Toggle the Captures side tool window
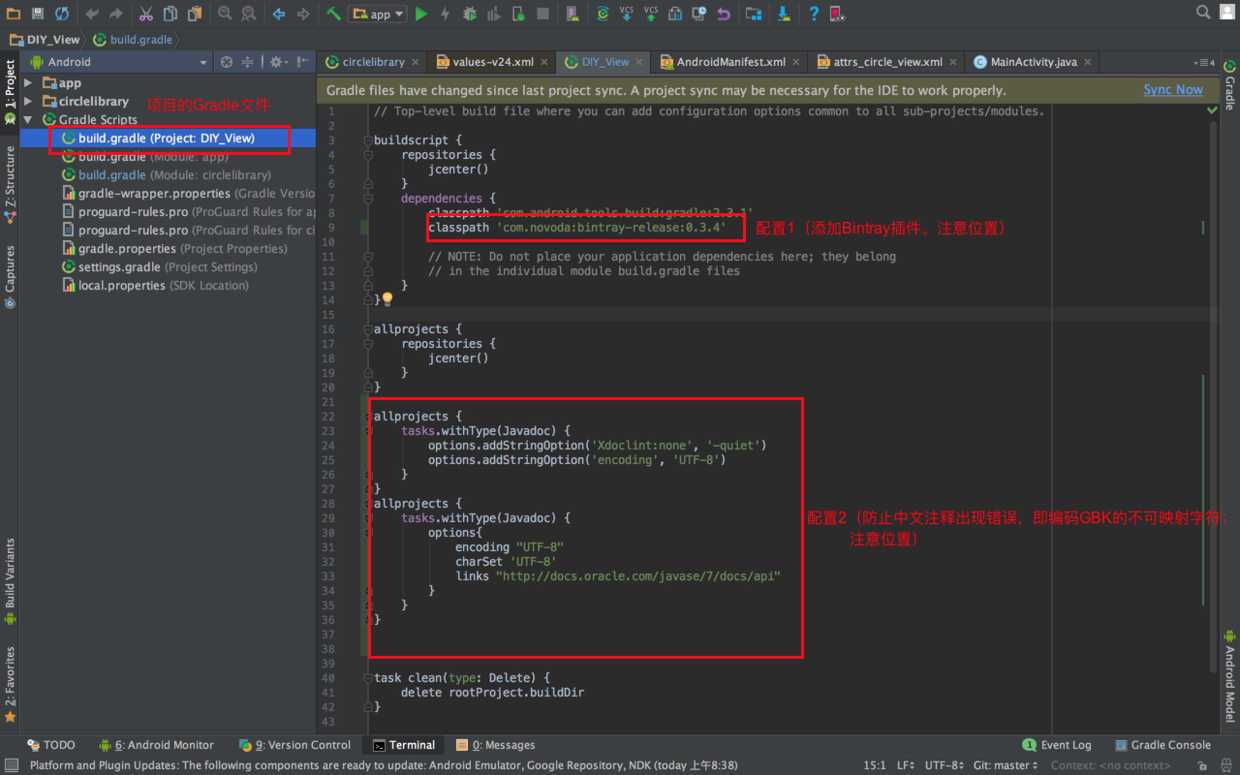The width and height of the screenshot is (1240, 775). pos(10,276)
